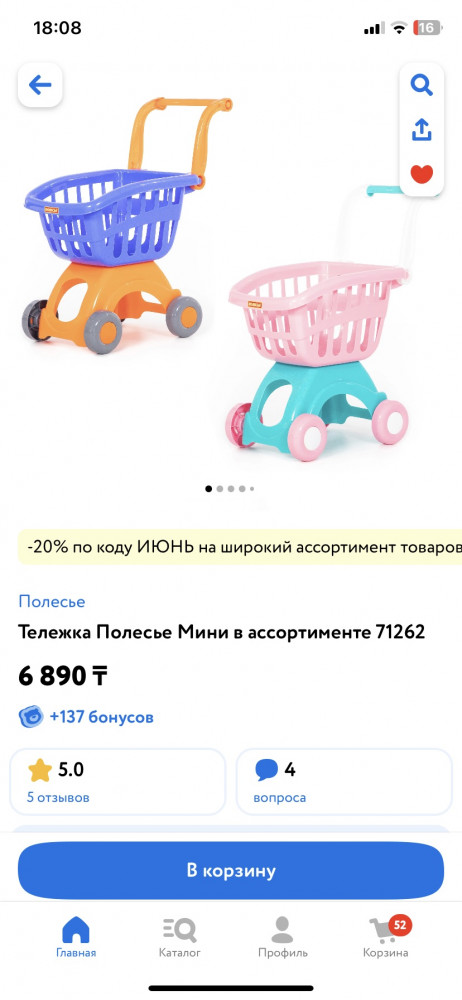Tap the back arrow icon
This screenshot has height=1000, width=462.
(x=40, y=85)
